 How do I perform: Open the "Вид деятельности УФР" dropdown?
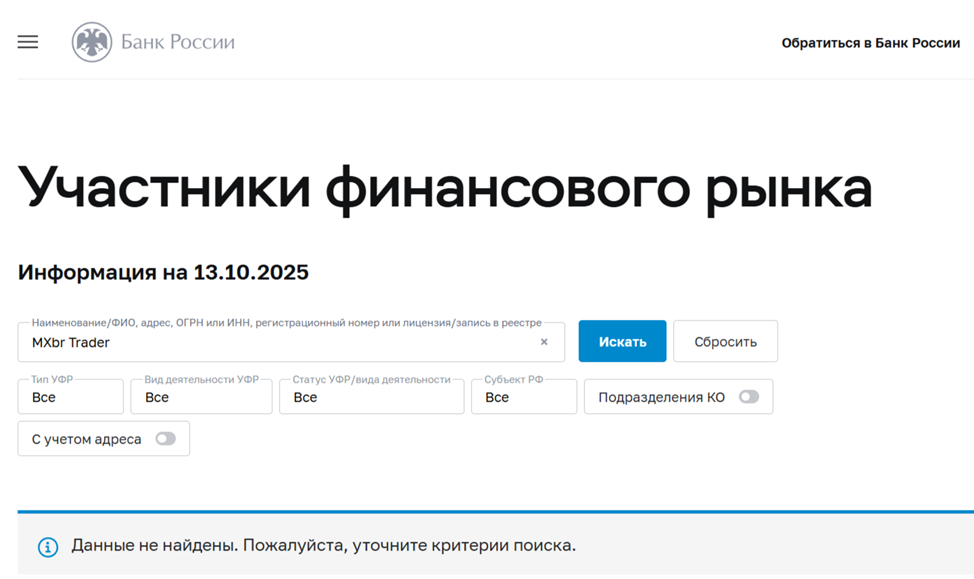[201, 397]
